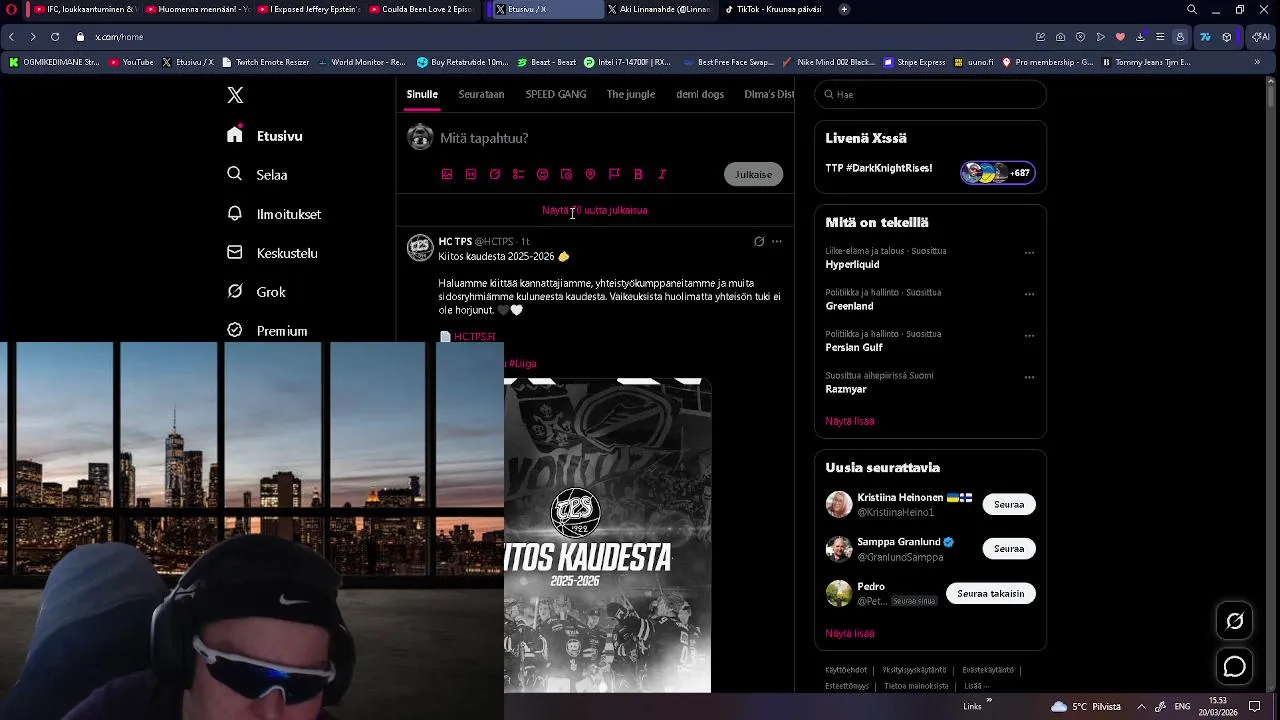This screenshot has width=1280, height=720.
Task: Show the new posts with Näytä uutta julkaisua
Action: pos(595,210)
